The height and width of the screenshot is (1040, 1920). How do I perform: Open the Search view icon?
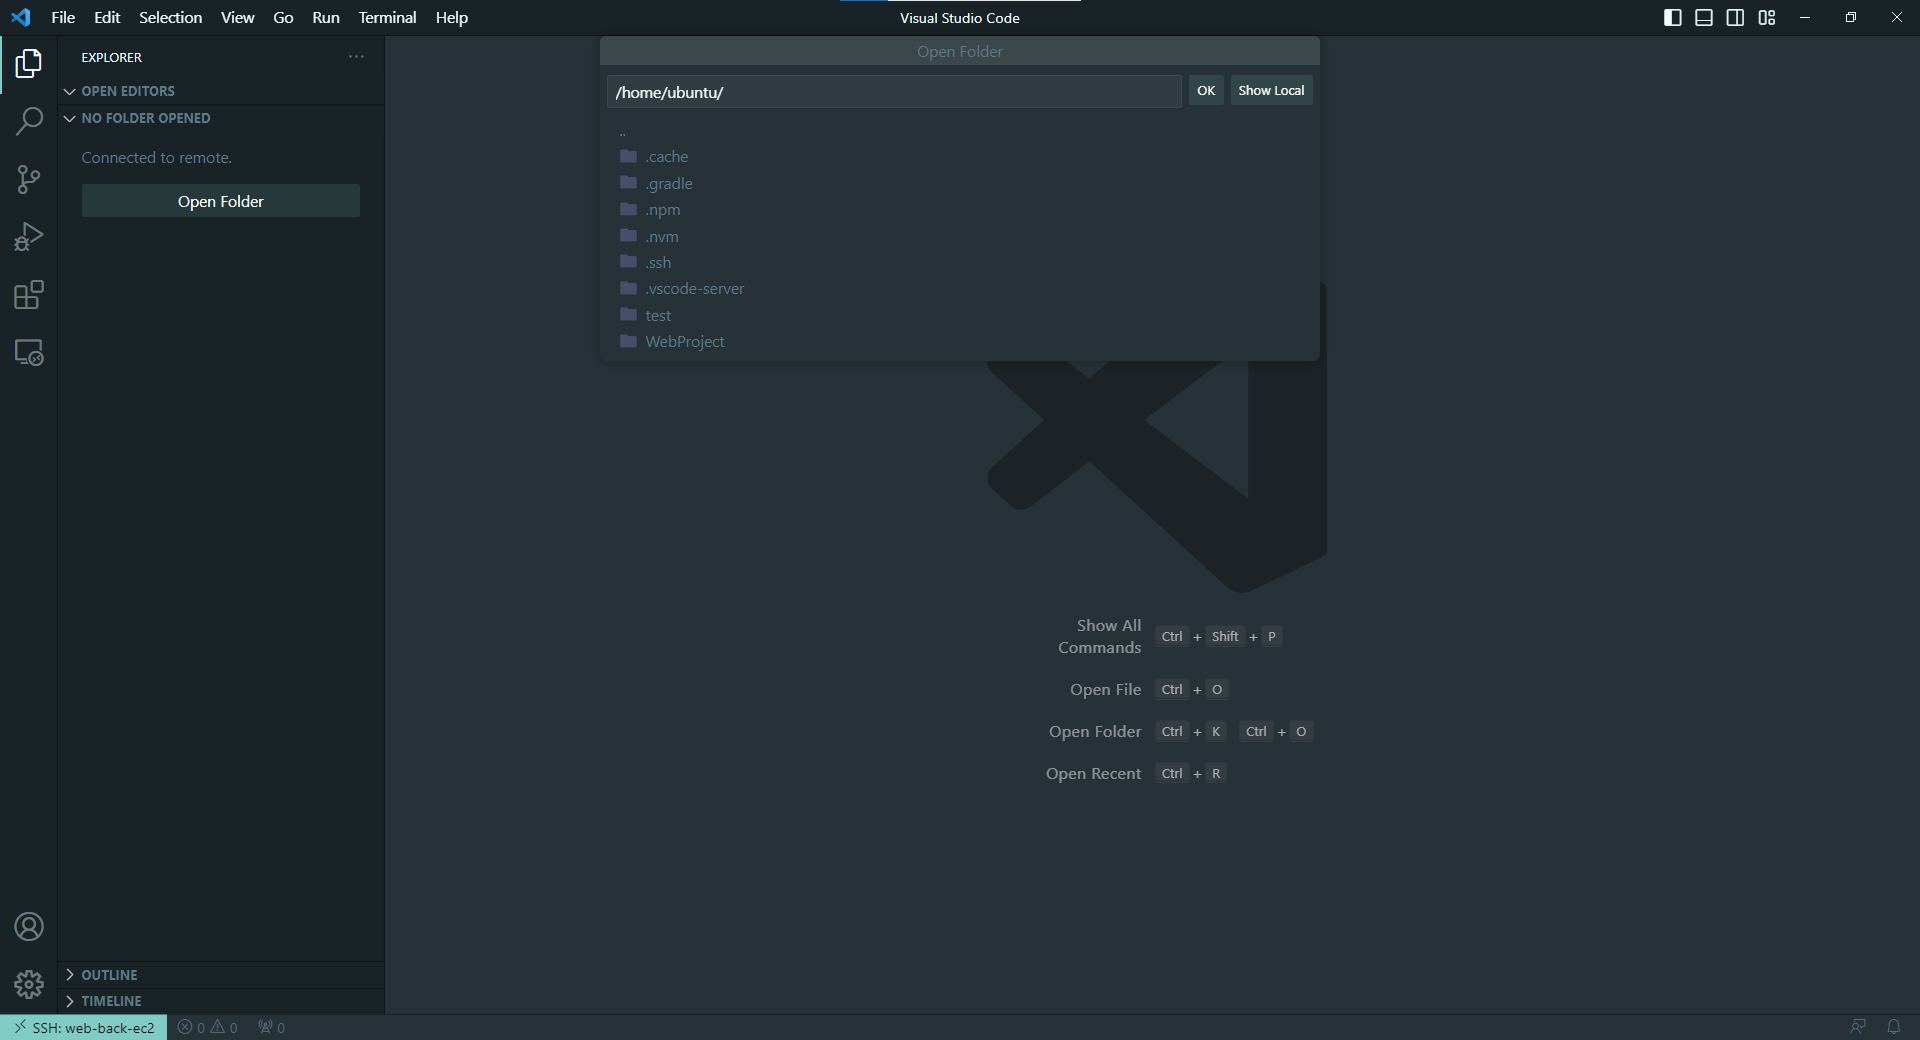[x=28, y=122]
